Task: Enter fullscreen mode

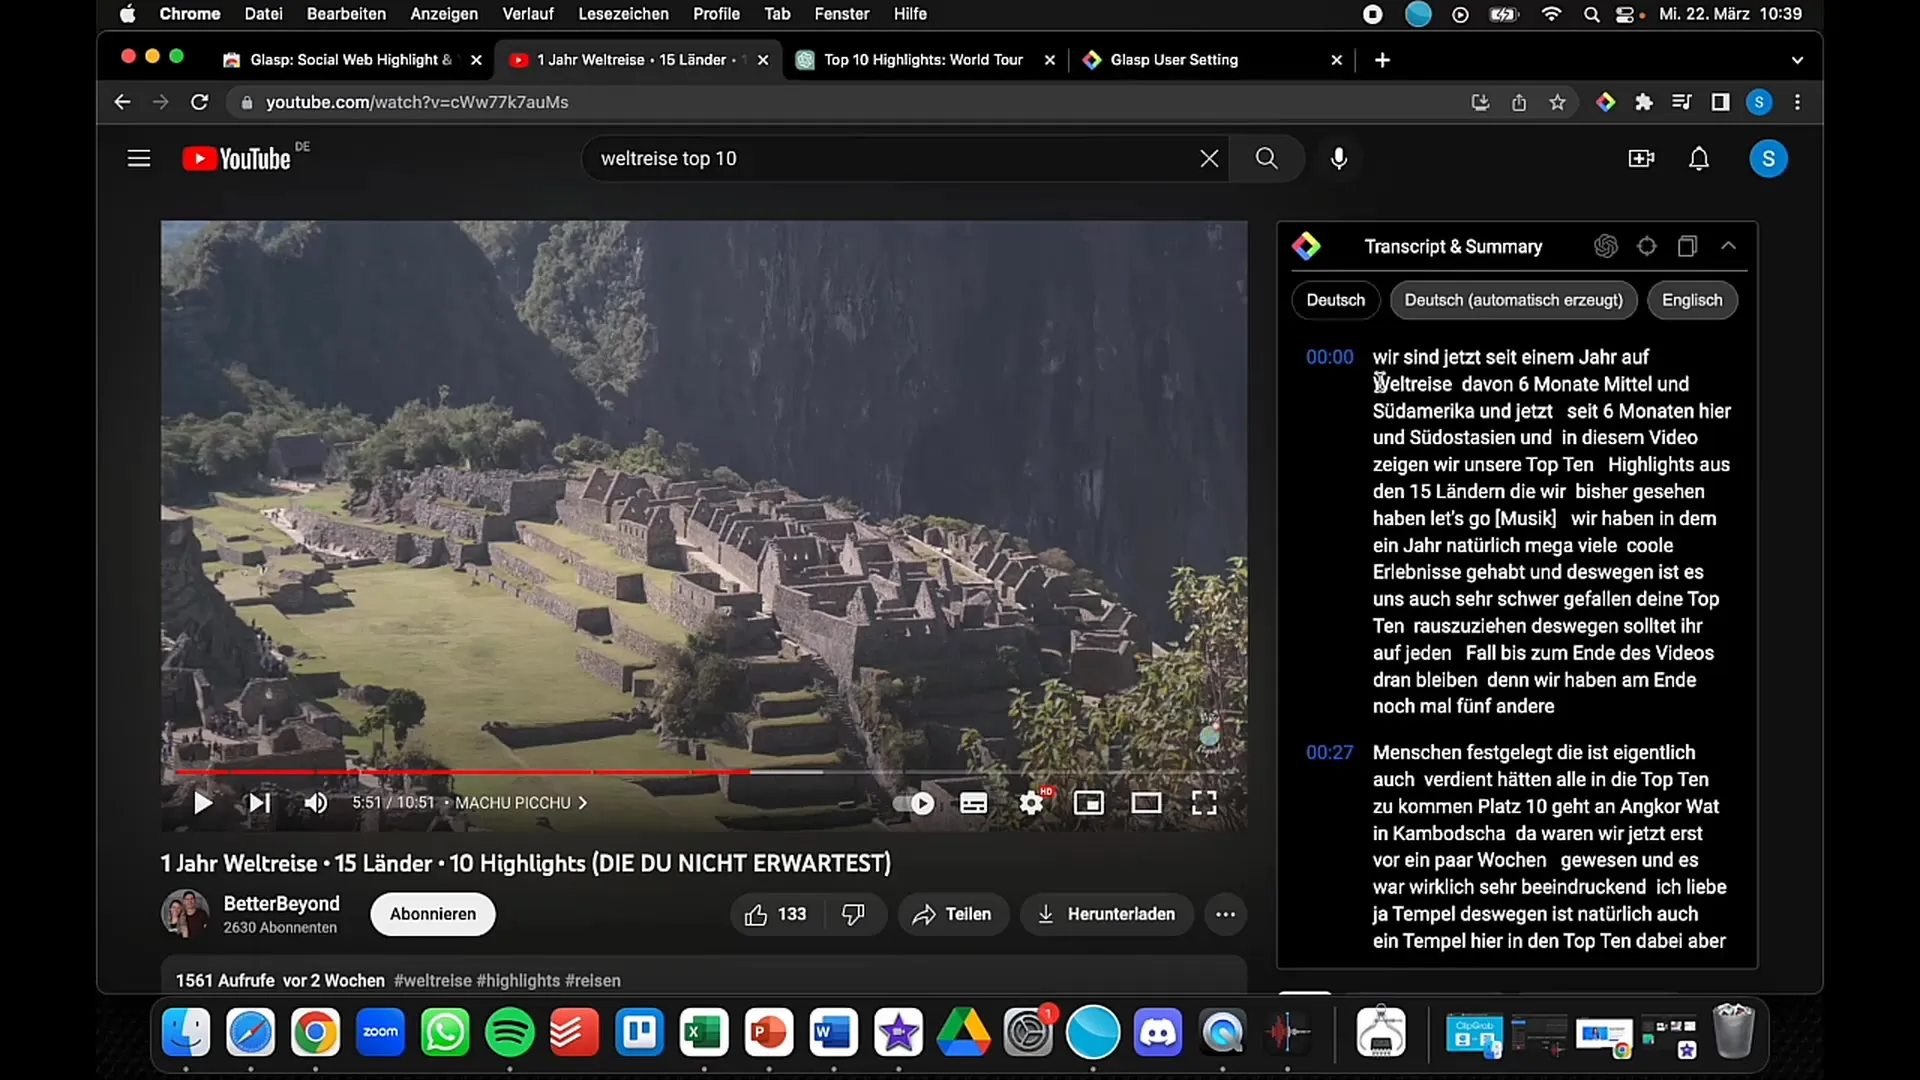Action: [1204, 803]
